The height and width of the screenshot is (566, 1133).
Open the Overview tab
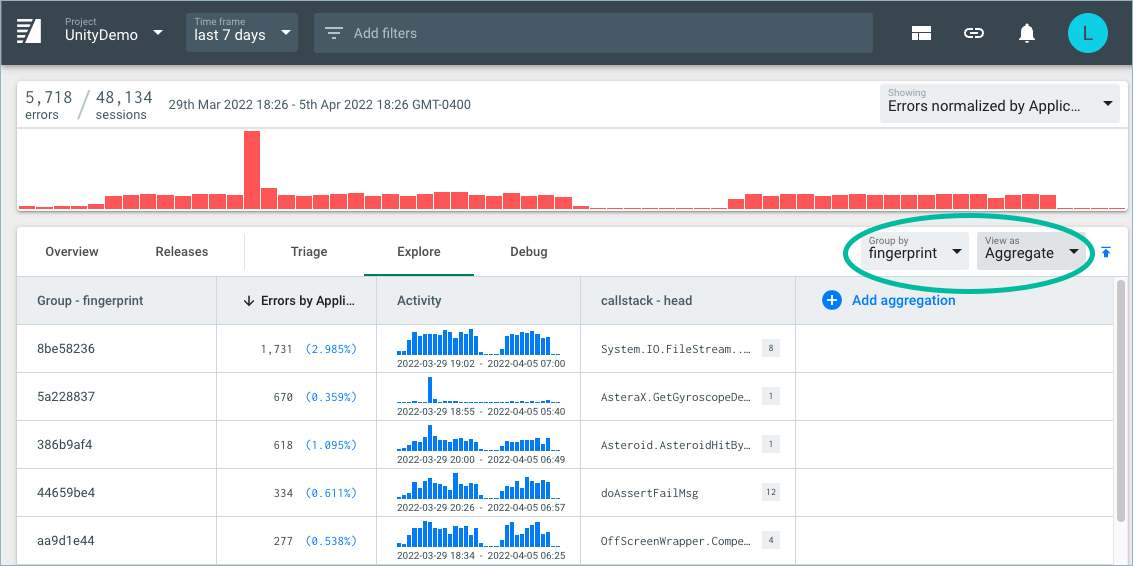click(72, 252)
